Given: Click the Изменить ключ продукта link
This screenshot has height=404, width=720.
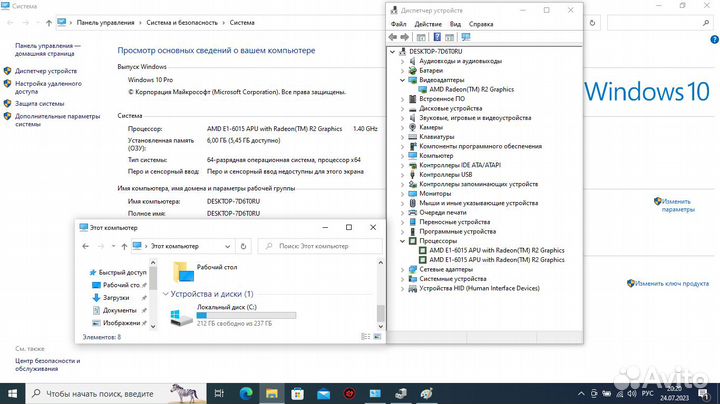Looking at the screenshot, I should point(672,284).
